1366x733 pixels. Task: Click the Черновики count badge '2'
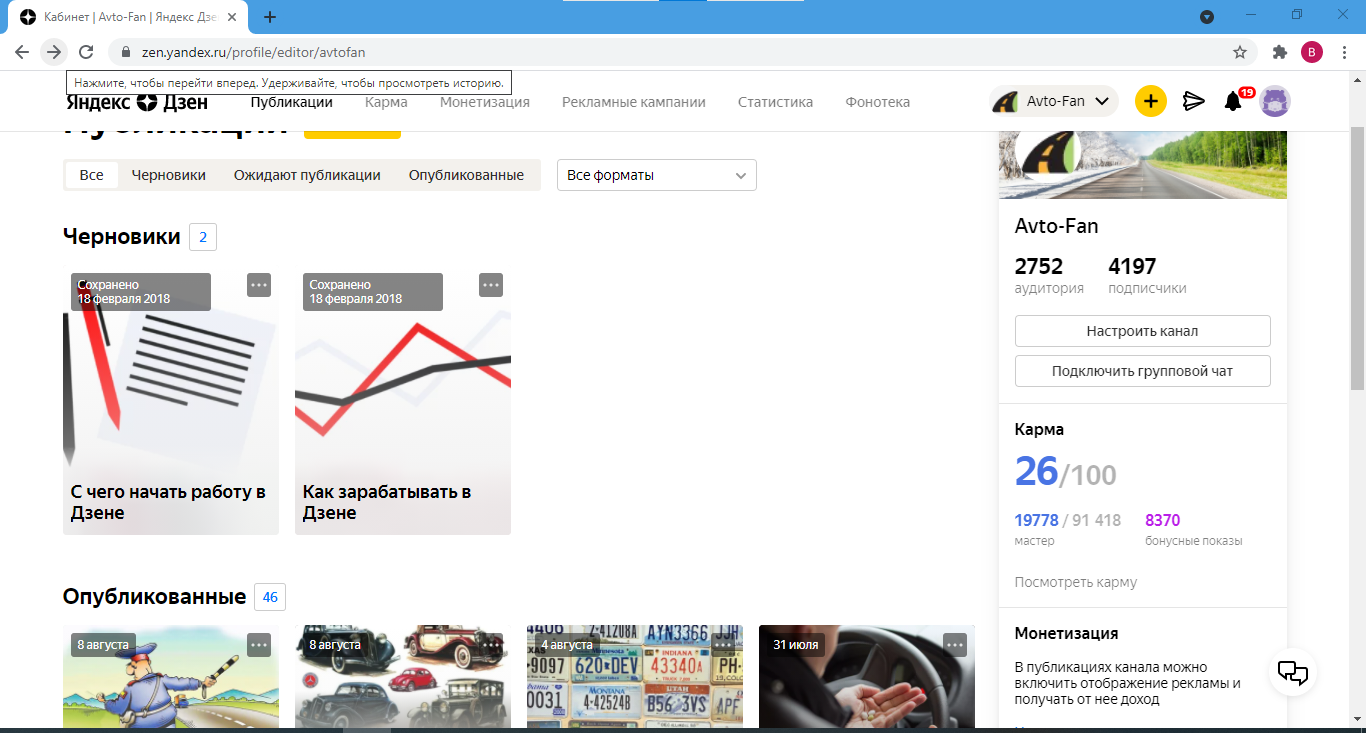tap(203, 237)
